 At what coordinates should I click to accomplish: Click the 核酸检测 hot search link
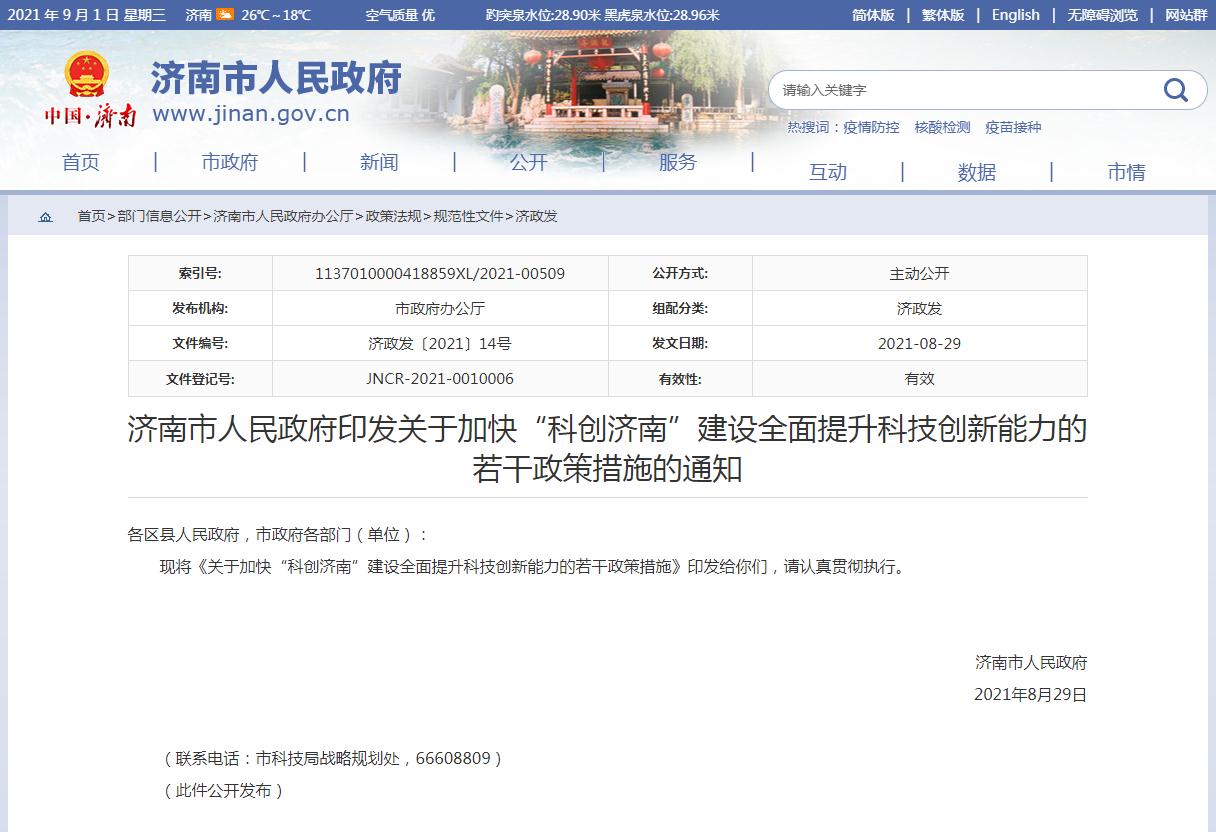(x=942, y=127)
